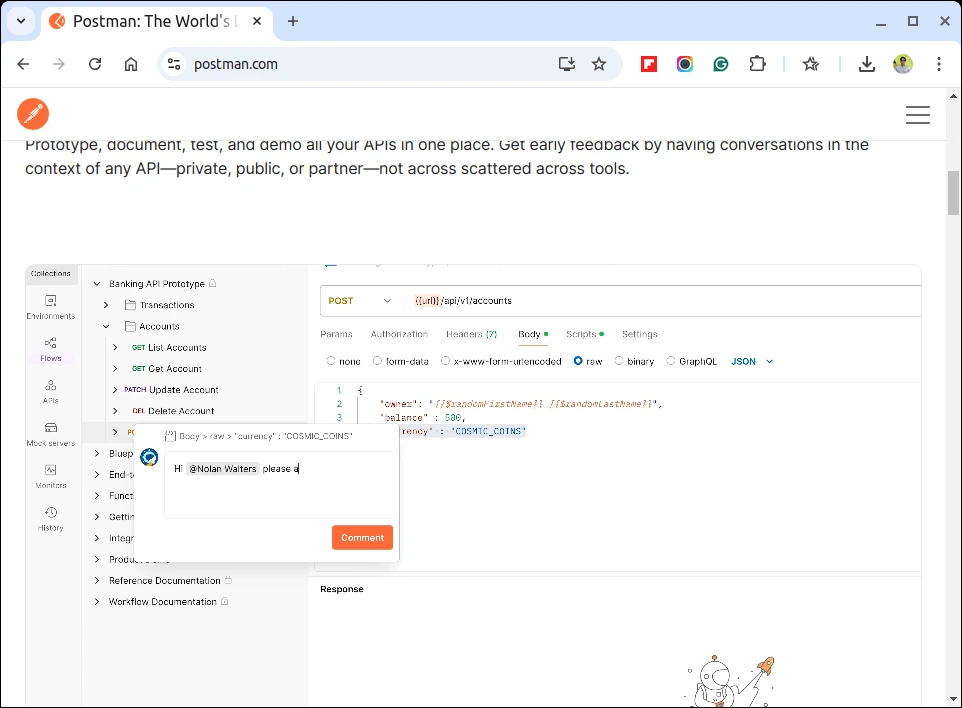
Task: View site information for postman.com
Action: (x=174, y=64)
